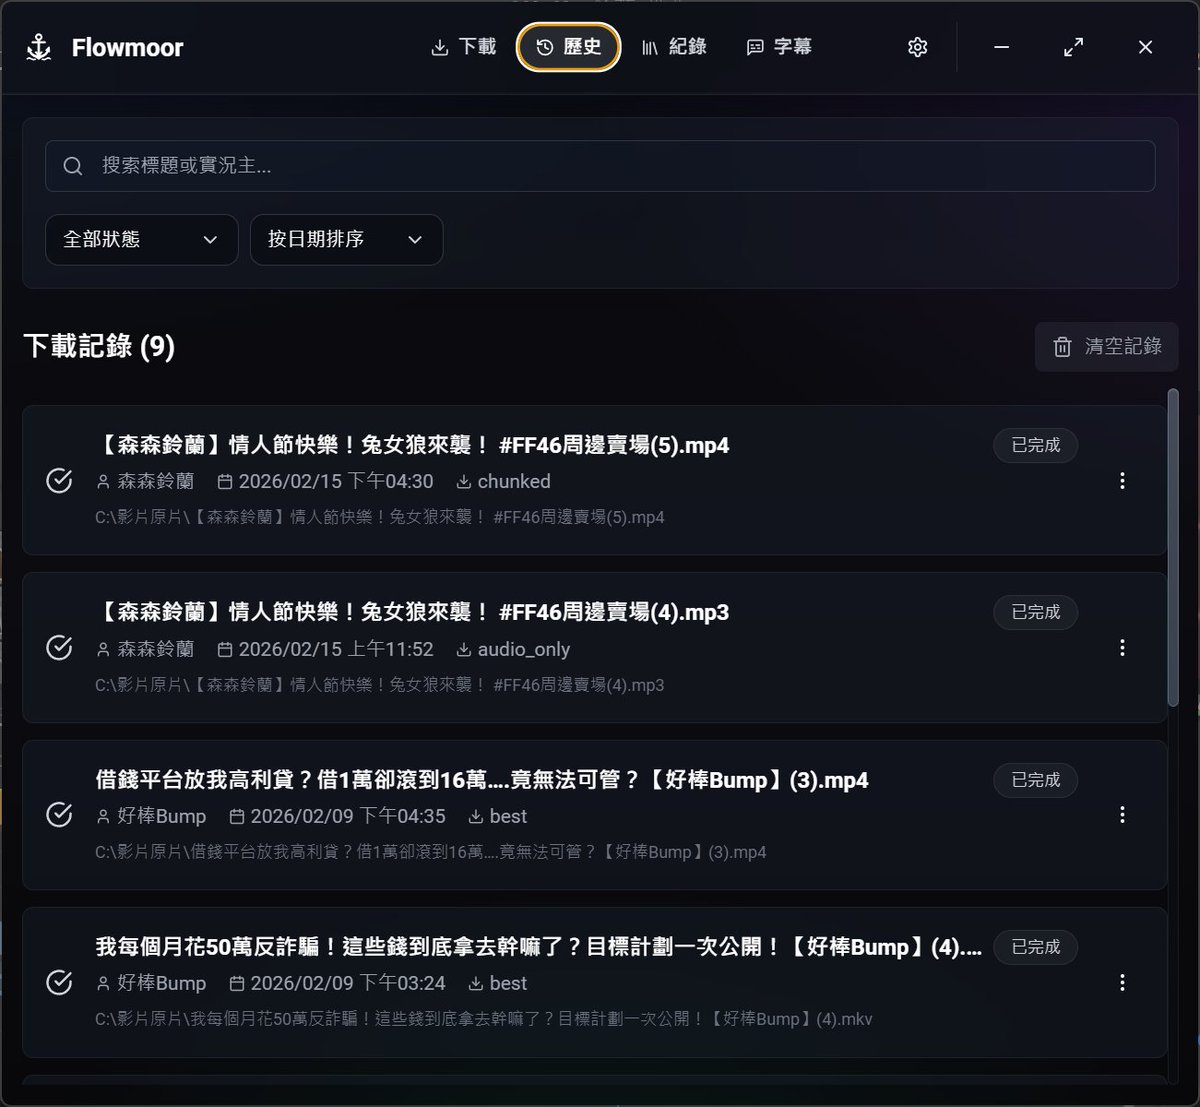Close the Flowmoor window
The width and height of the screenshot is (1200, 1107).
coord(1146,47)
